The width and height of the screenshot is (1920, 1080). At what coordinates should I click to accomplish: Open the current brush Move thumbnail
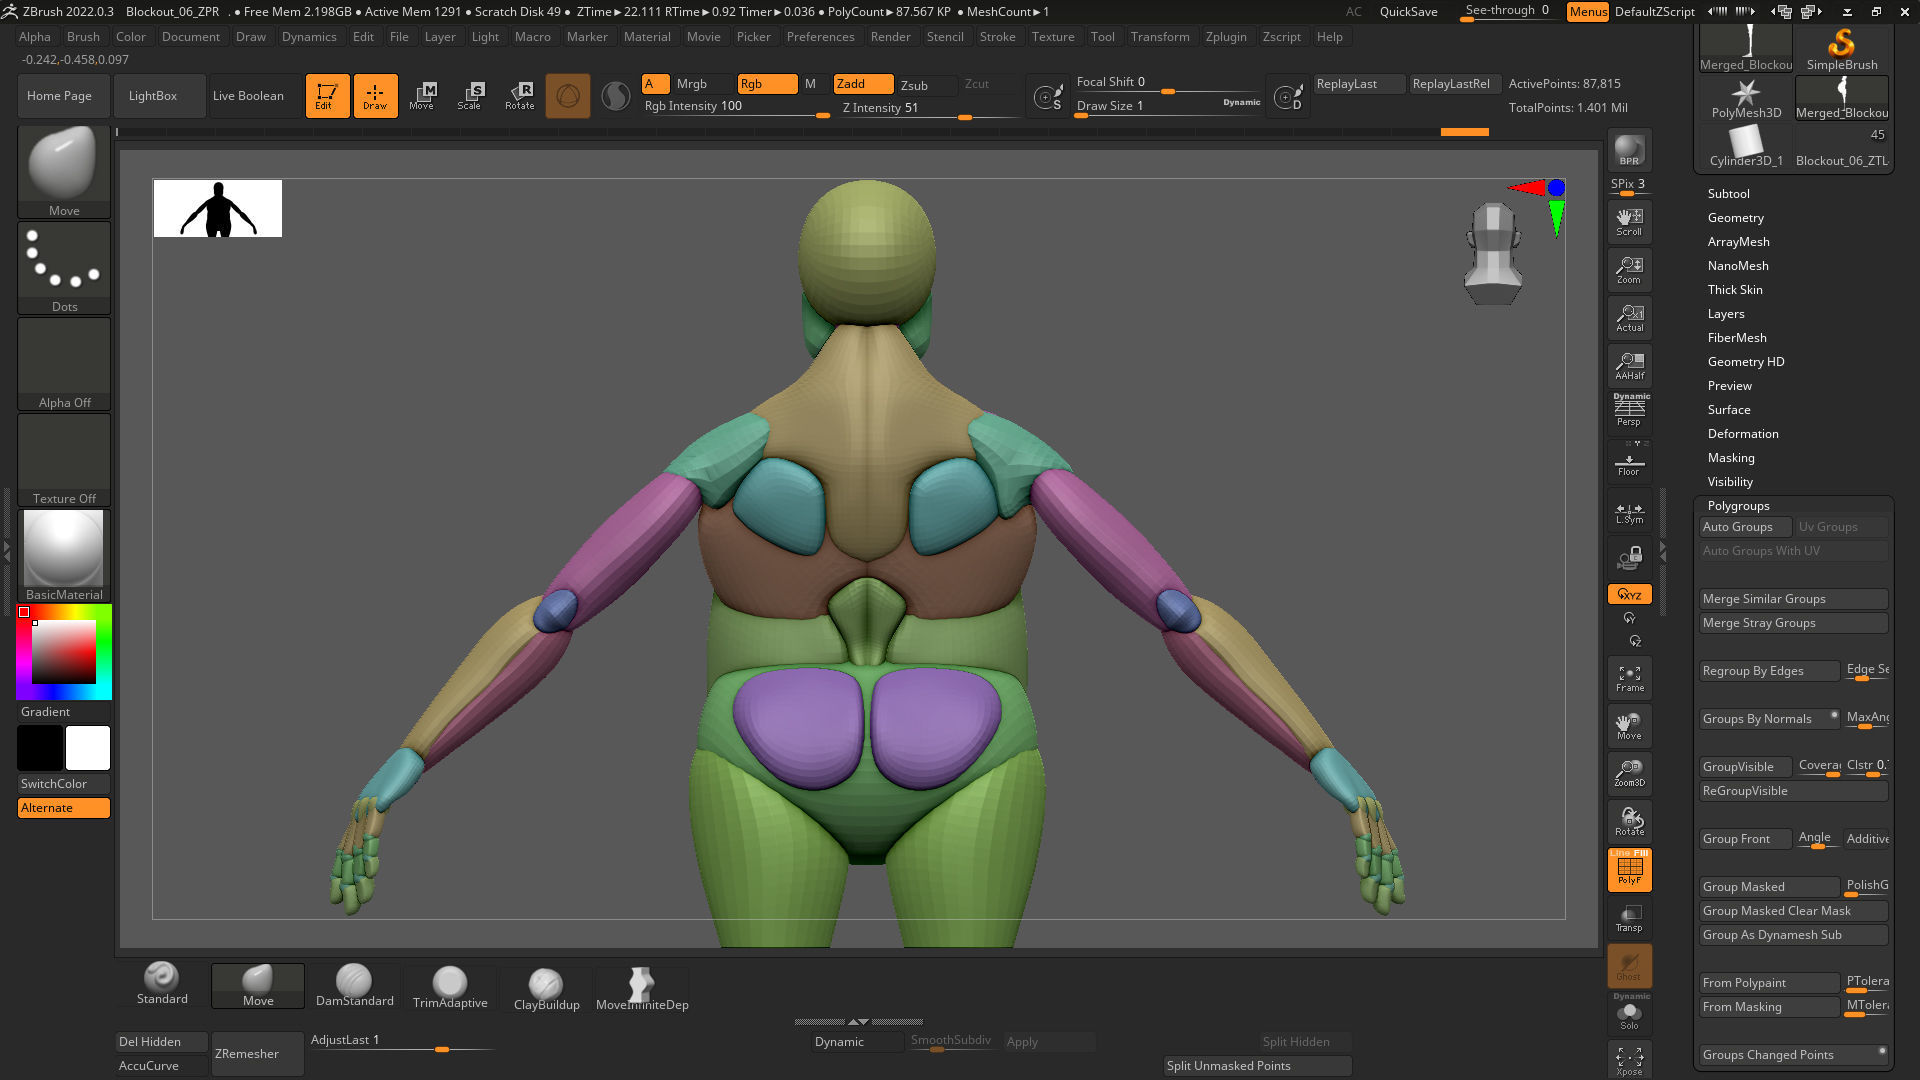tap(64, 172)
